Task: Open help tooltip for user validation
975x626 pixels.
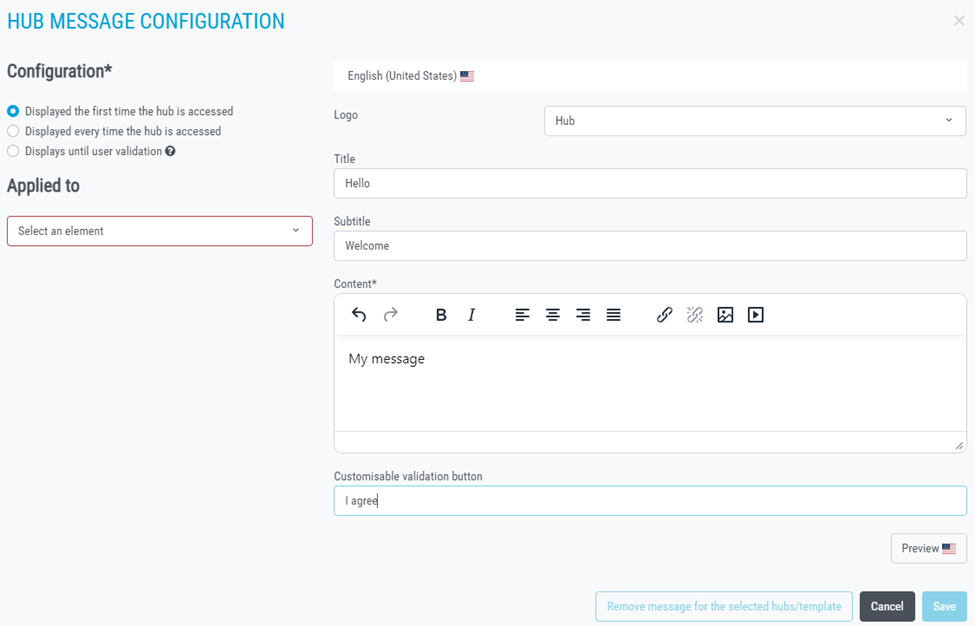Action: 170,151
